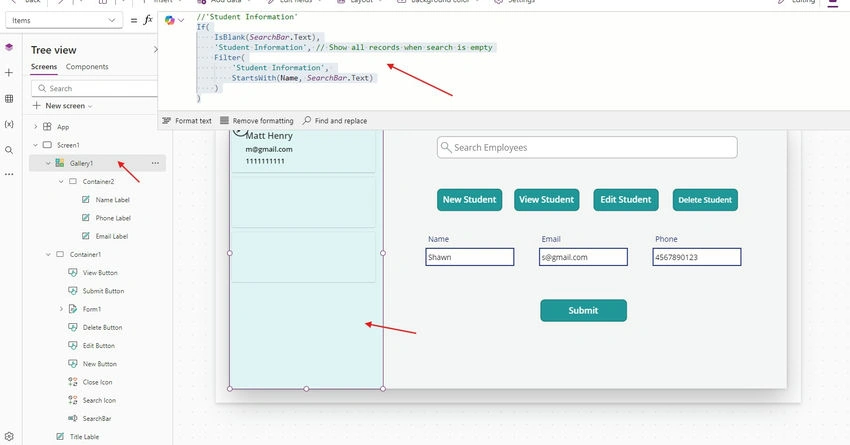
Task: Open the more options ellipsis in left rail
Action: click(9, 175)
